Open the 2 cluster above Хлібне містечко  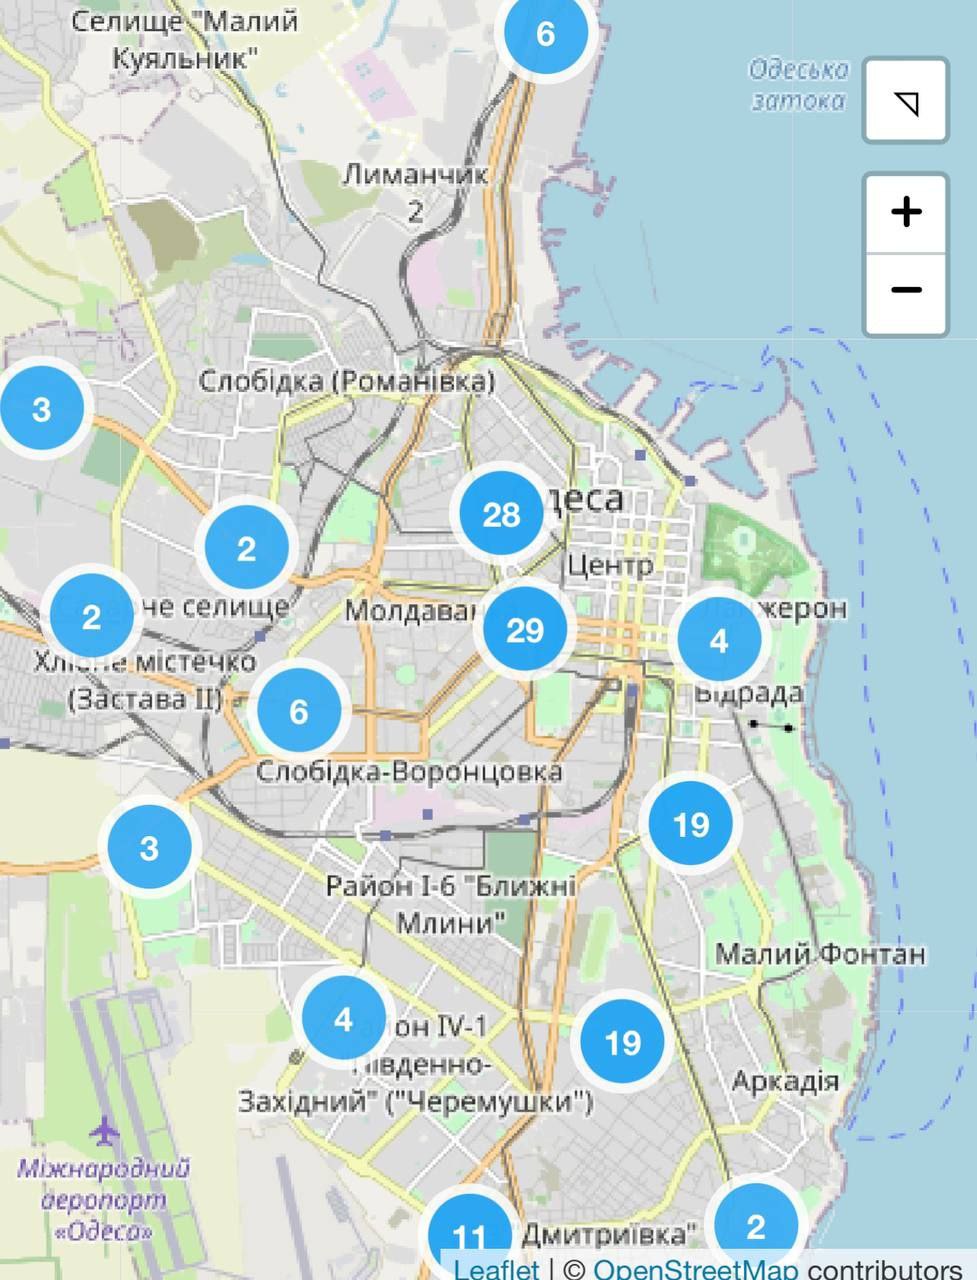91,617
